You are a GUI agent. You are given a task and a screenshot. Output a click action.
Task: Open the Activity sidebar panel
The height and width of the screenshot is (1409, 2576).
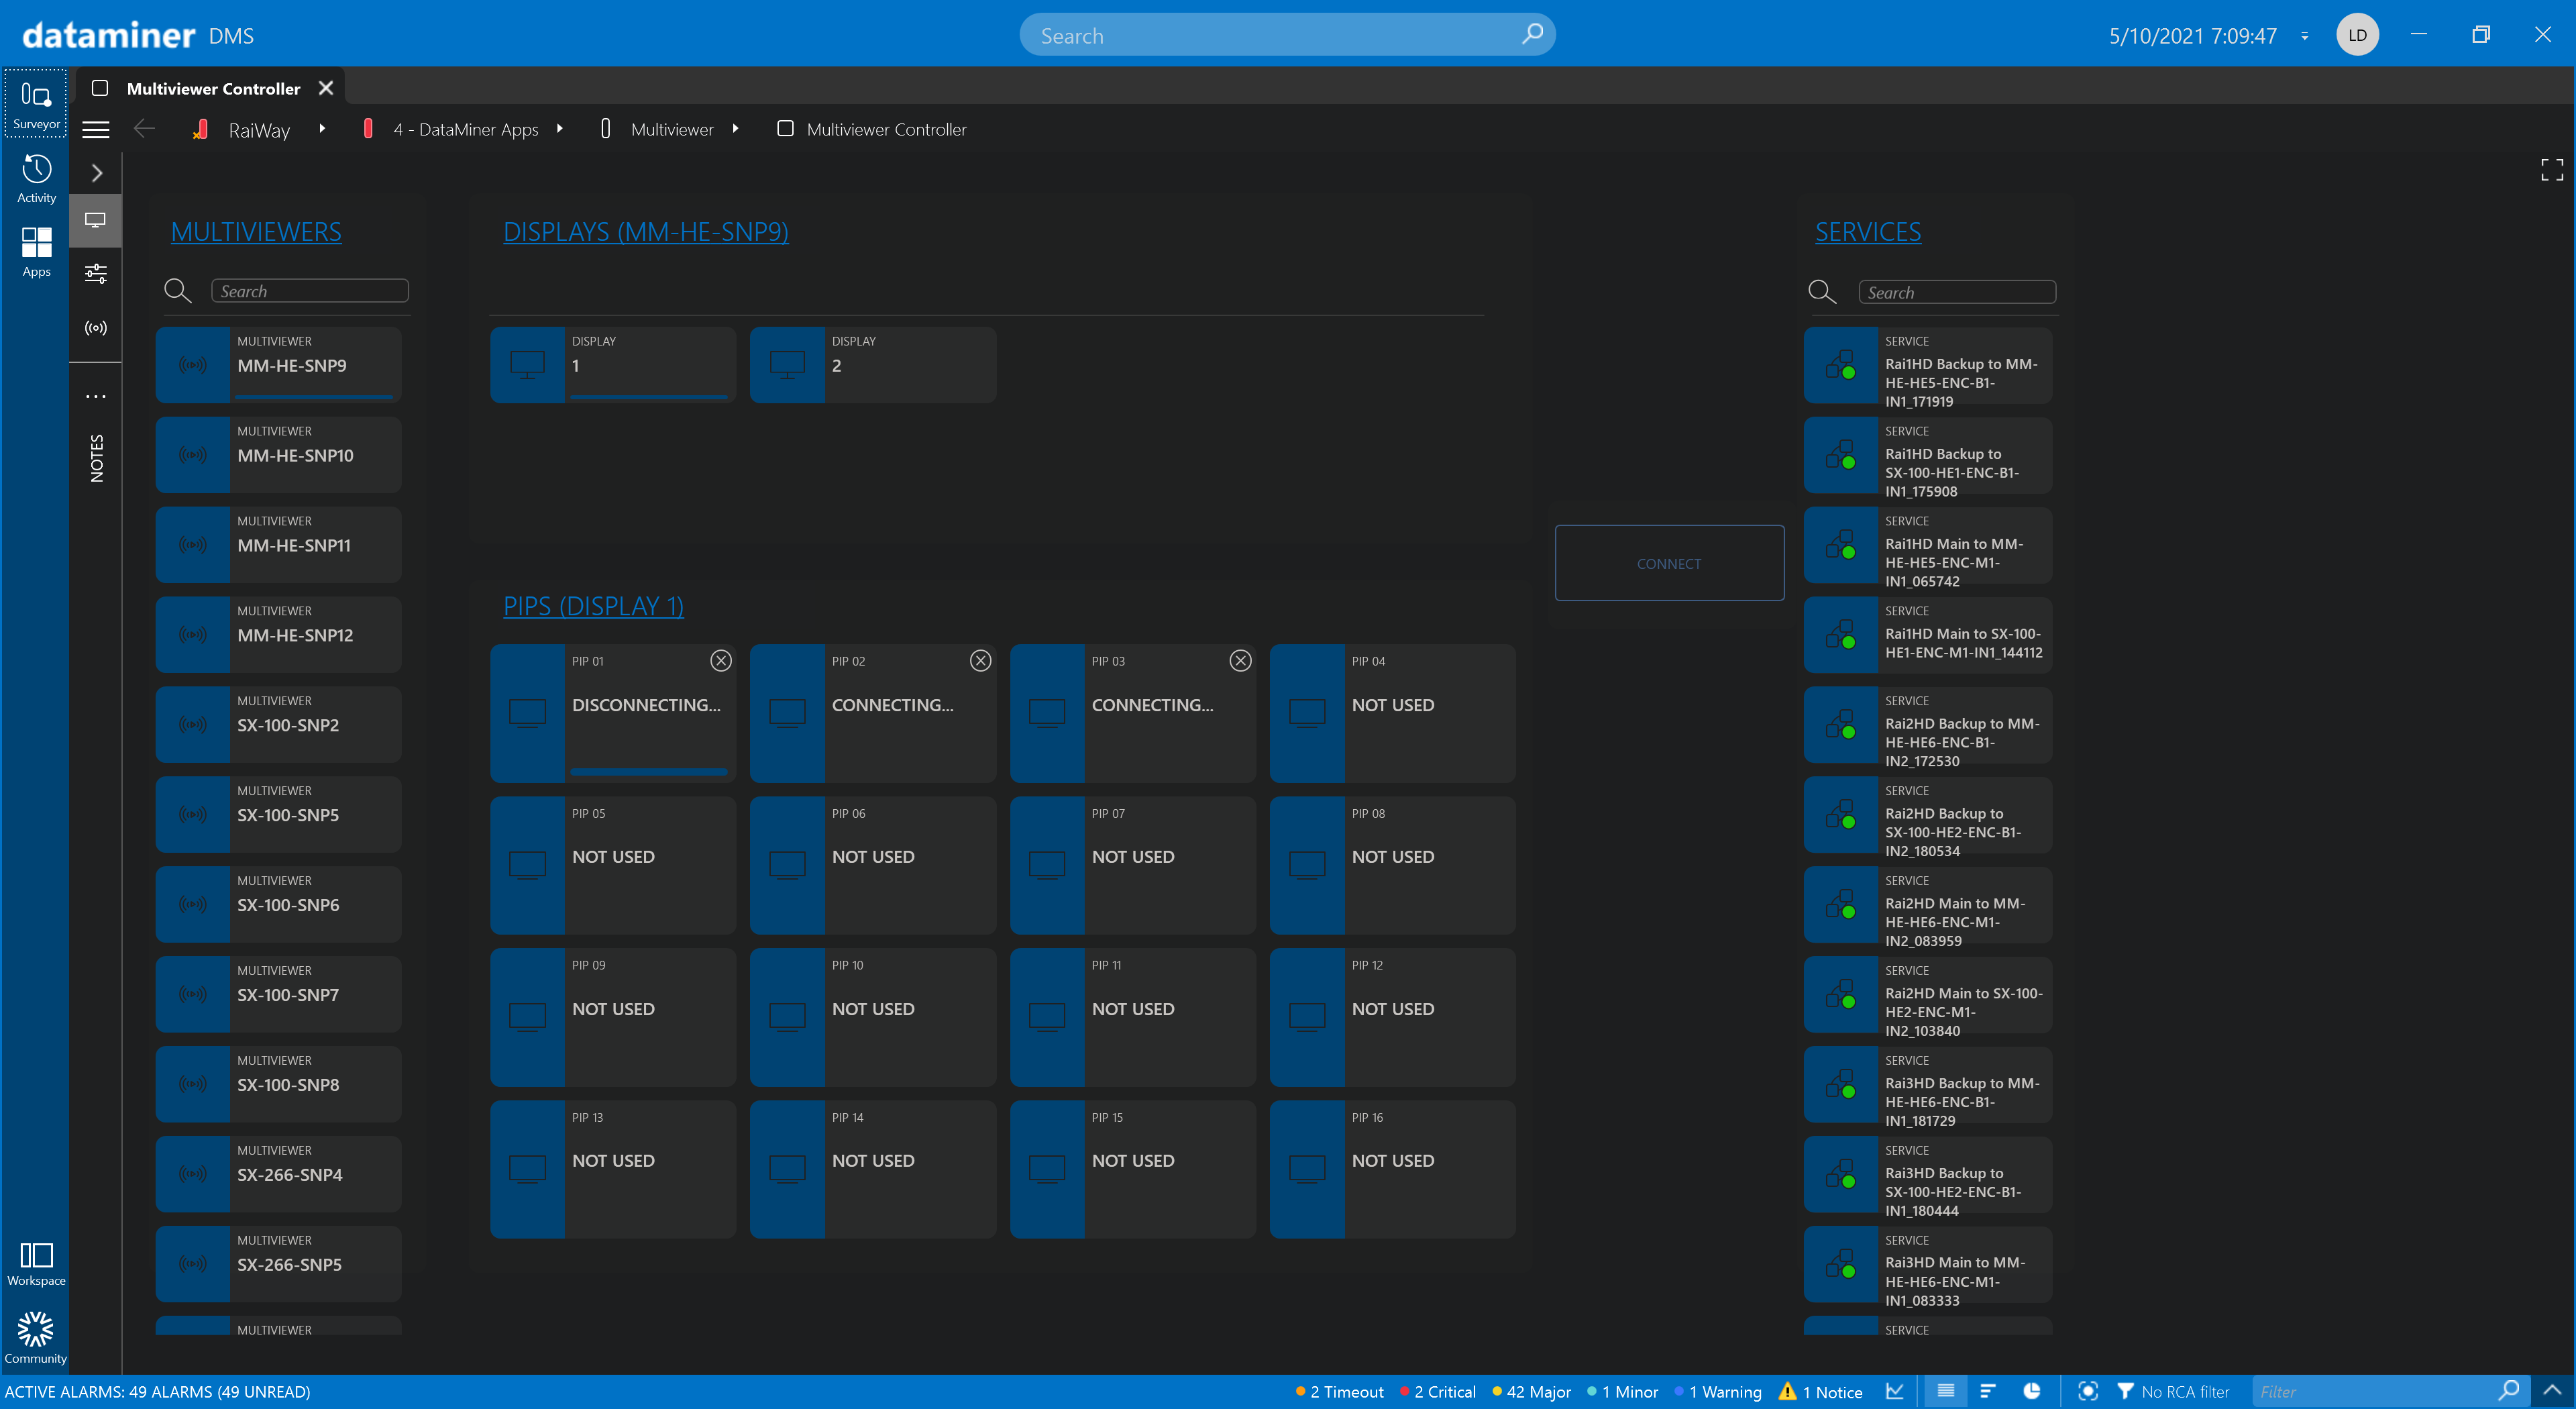(36, 178)
